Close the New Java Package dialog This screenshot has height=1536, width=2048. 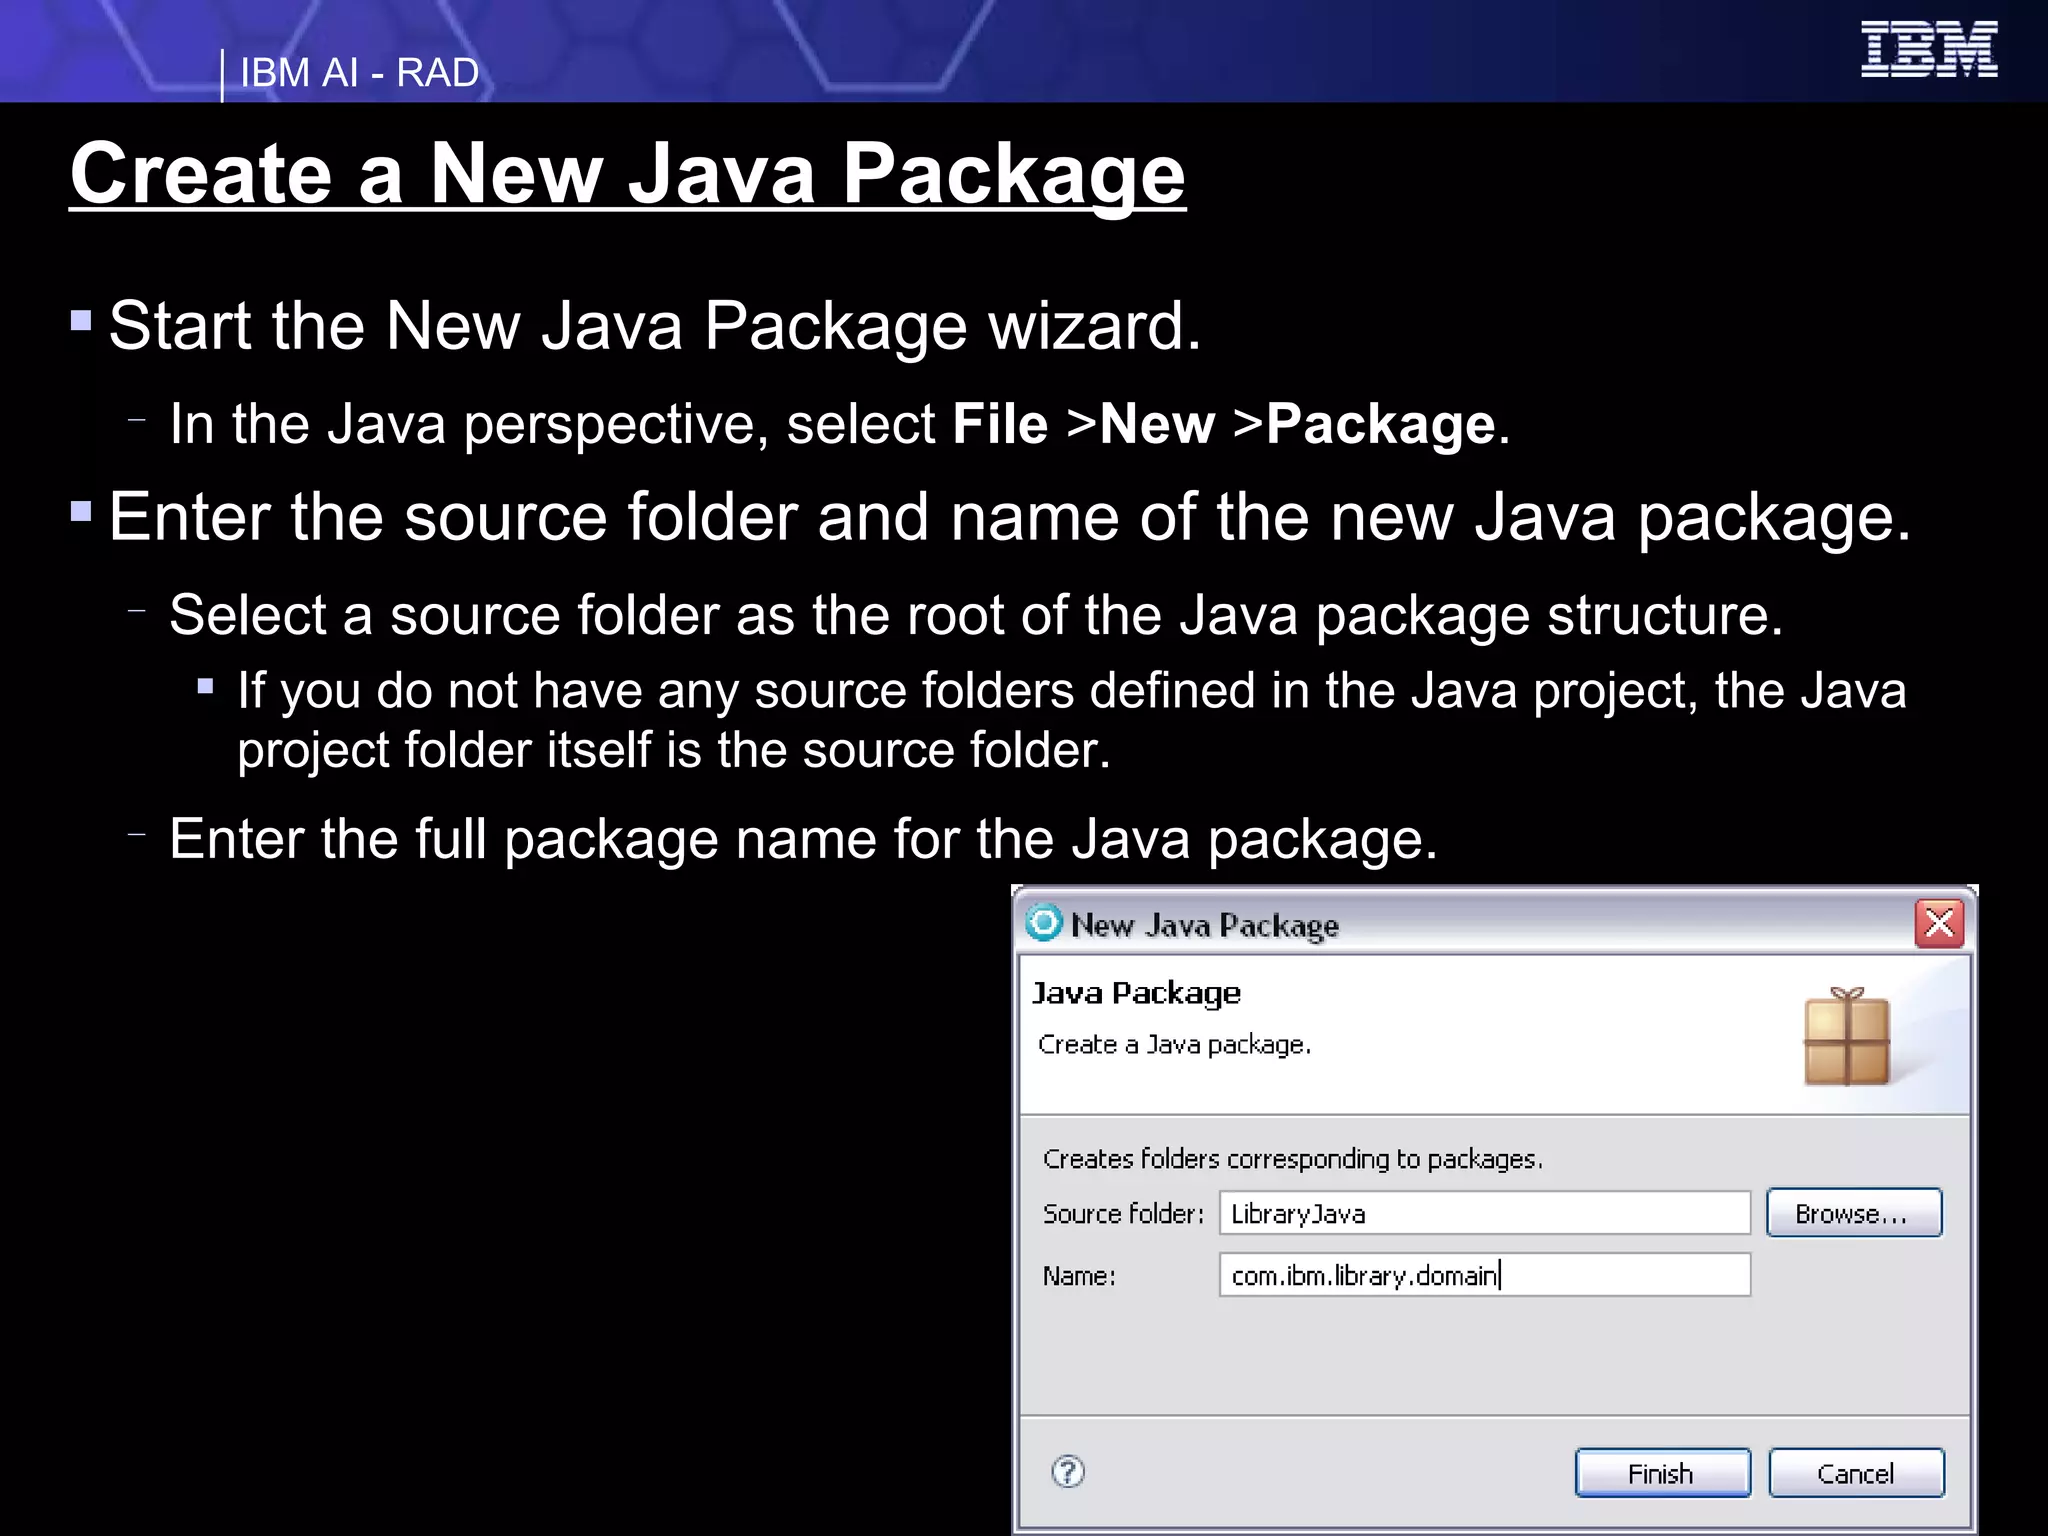click(1939, 923)
